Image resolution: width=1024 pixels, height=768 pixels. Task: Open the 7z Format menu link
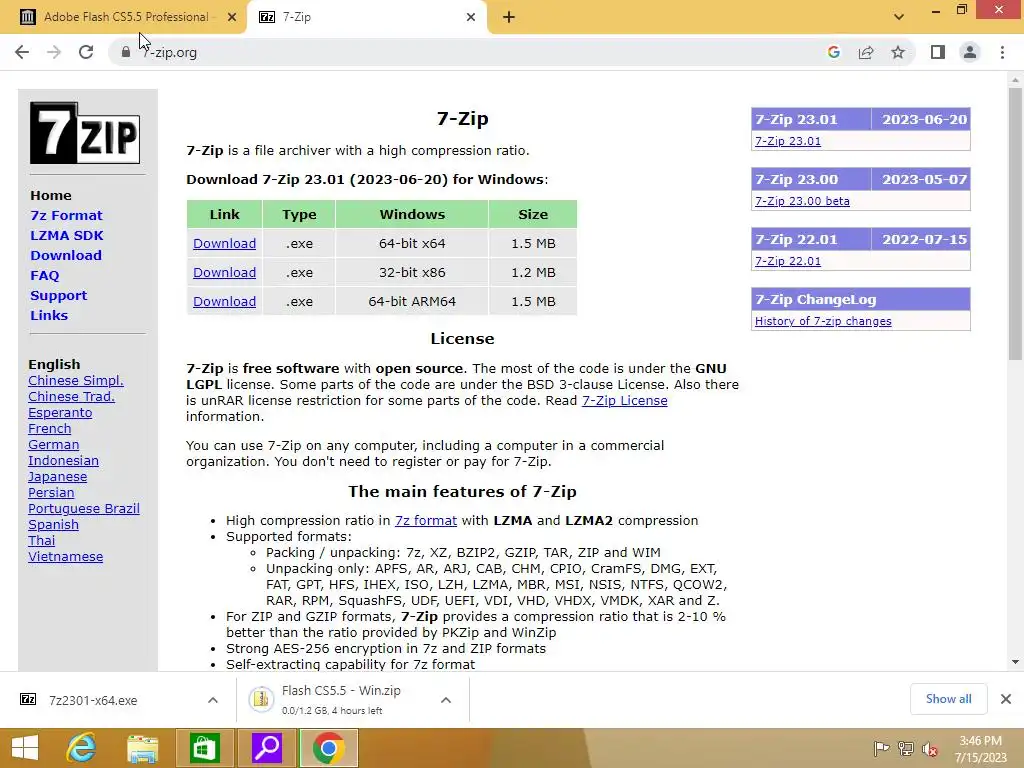(x=67, y=216)
